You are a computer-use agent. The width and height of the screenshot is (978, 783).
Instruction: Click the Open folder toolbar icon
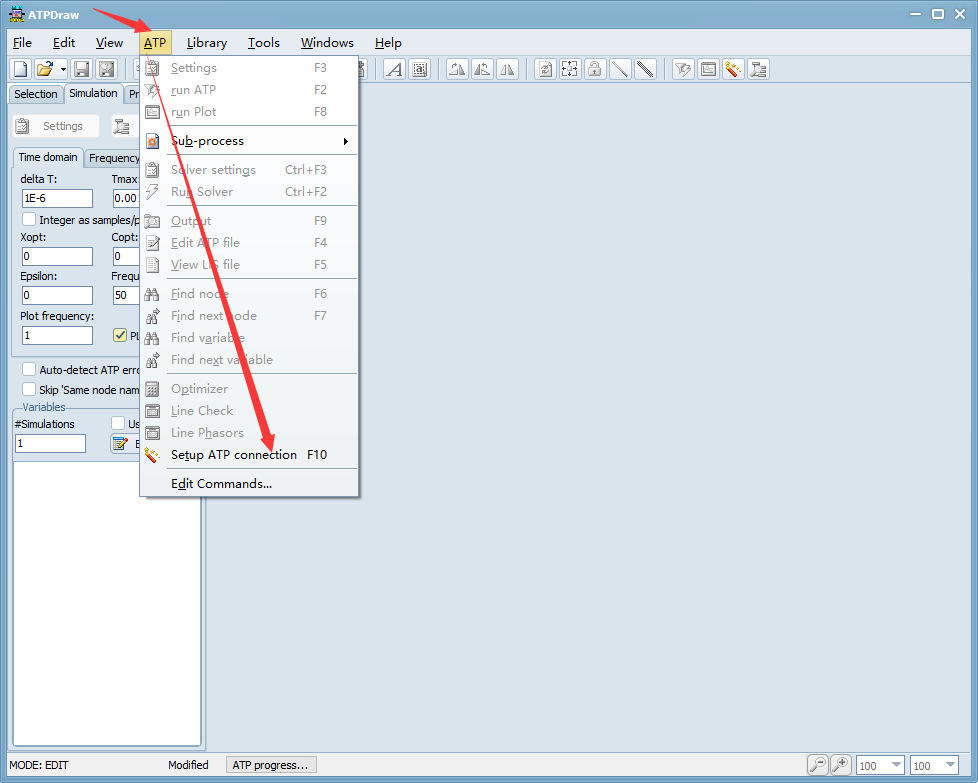[x=44, y=69]
